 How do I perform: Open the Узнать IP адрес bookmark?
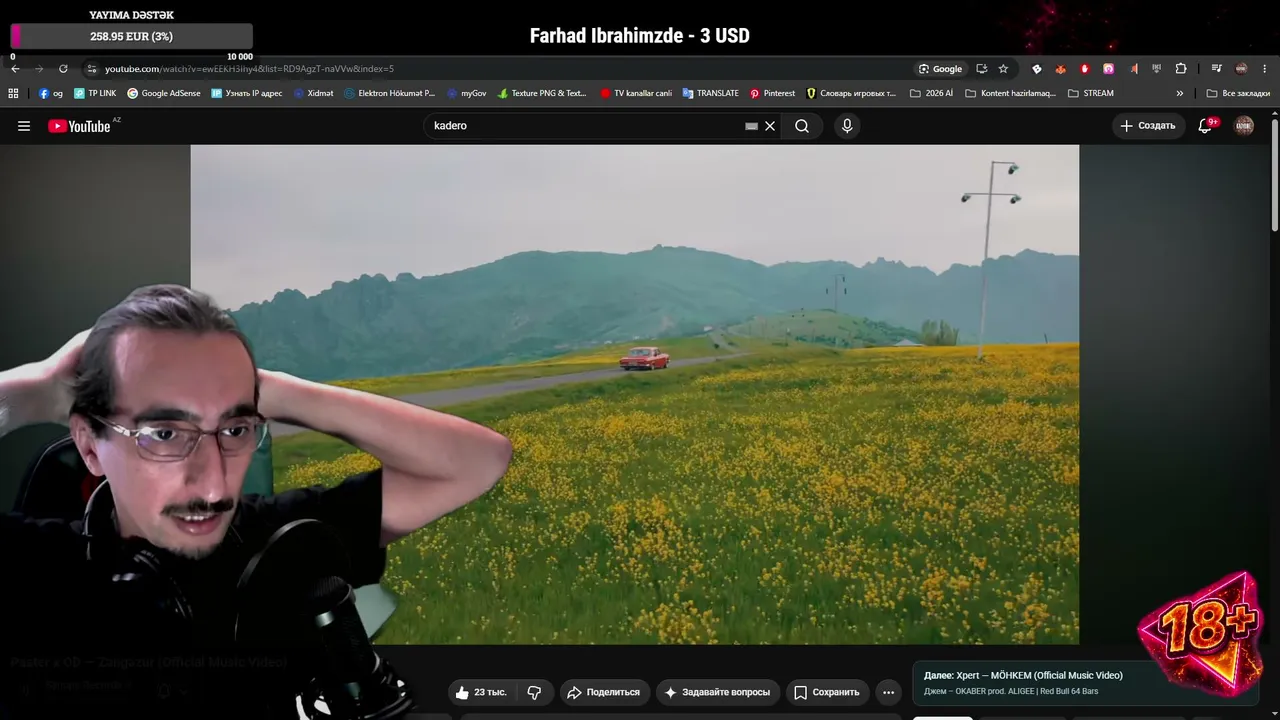(x=247, y=93)
